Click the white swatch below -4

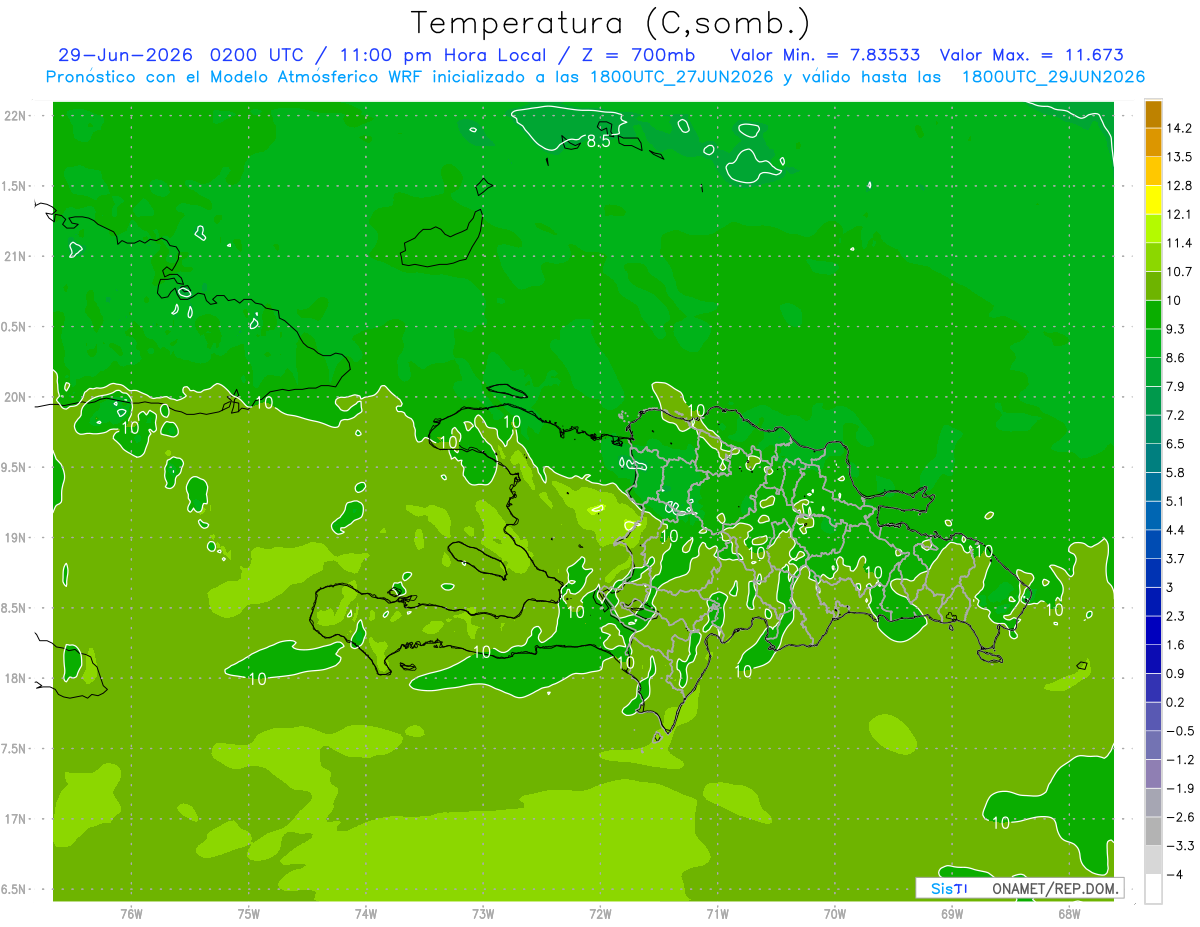coord(1153,888)
